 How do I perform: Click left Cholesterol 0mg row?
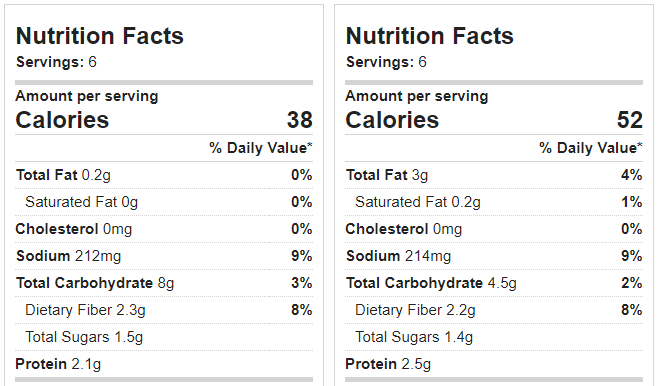[x=164, y=229]
